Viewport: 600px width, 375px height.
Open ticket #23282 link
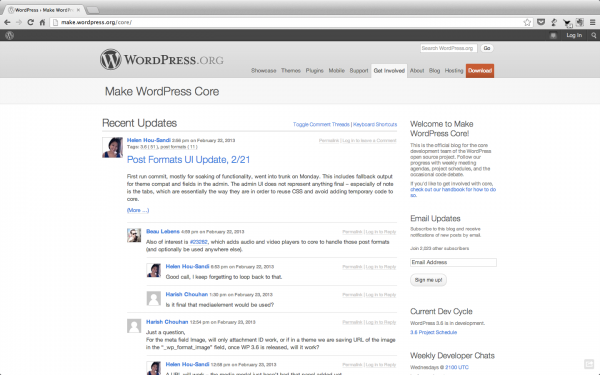pos(199,242)
